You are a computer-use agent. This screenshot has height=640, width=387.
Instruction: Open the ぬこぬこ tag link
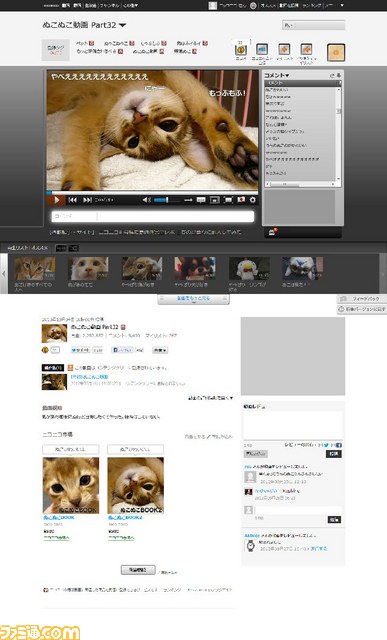tap(116, 43)
